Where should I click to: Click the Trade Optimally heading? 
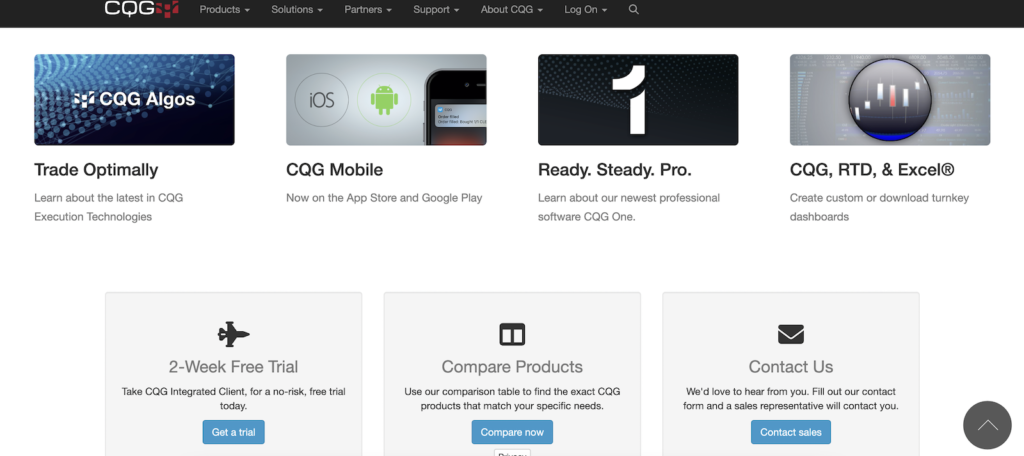point(96,170)
